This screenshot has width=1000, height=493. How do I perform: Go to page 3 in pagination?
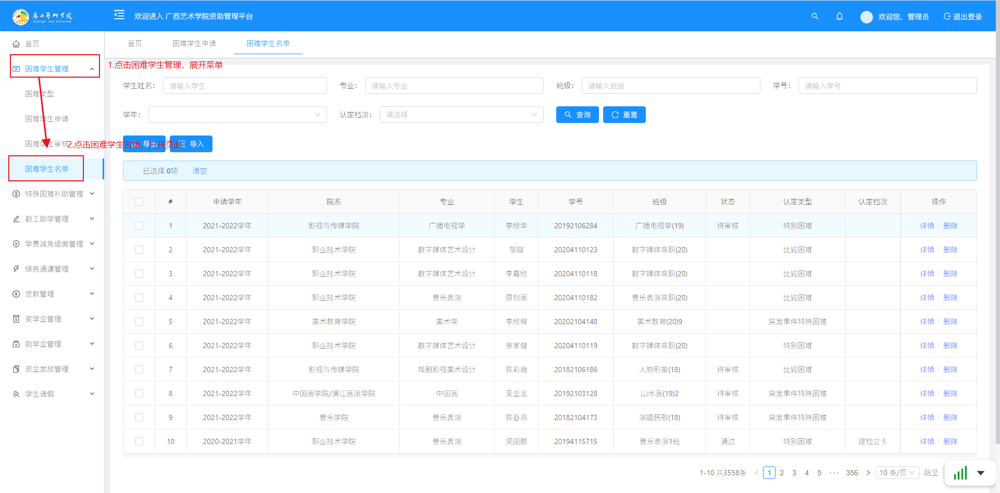pyautogui.click(x=794, y=473)
